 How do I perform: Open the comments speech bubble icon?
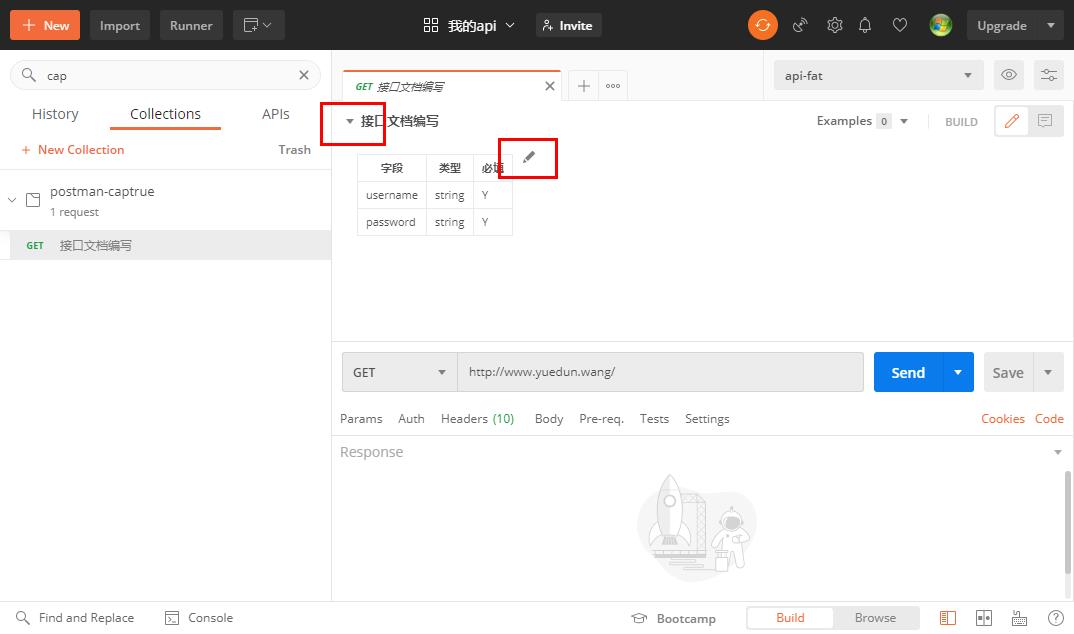(x=1045, y=121)
